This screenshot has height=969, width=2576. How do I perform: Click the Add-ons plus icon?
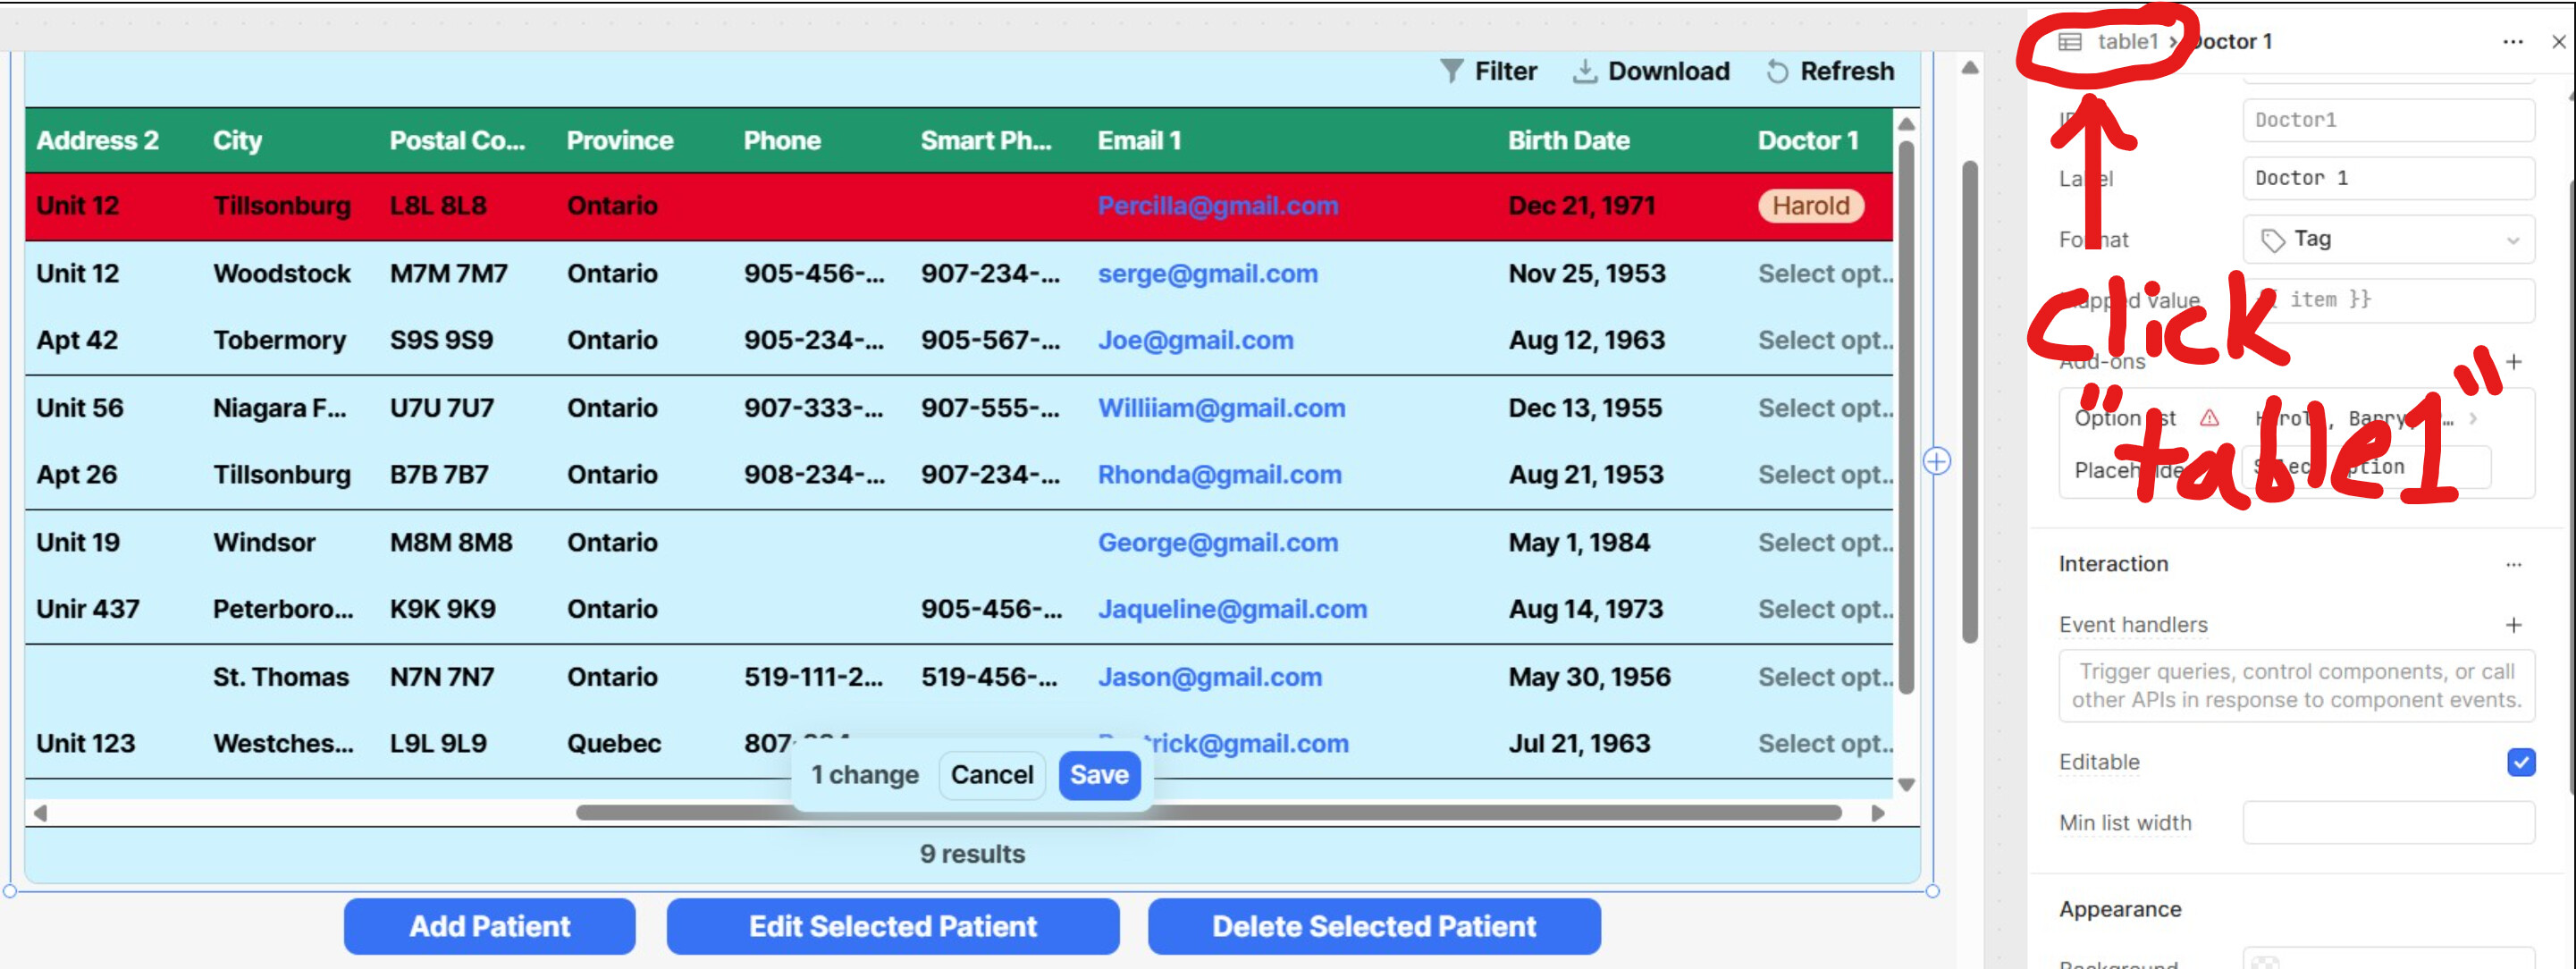2513,362
